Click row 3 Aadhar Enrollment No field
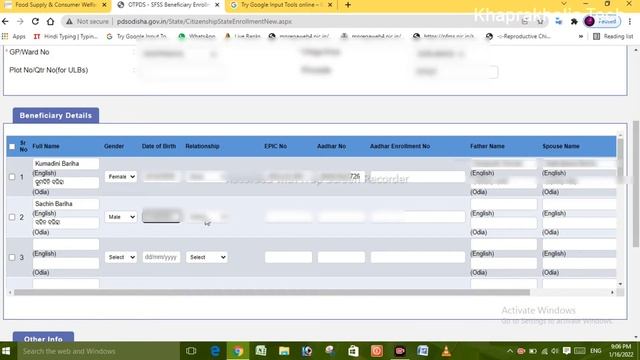The width and height of the screenshot is (640, 360). click(x=418, y=257)
